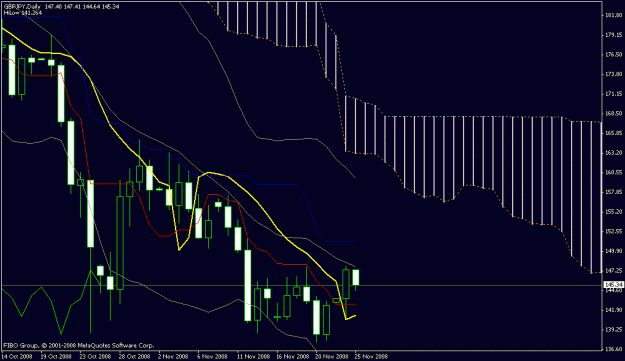The width and height of the screenshot is (625, 361).
Task: Click the 139.25 price axis label
Action: tap(614, 330)
